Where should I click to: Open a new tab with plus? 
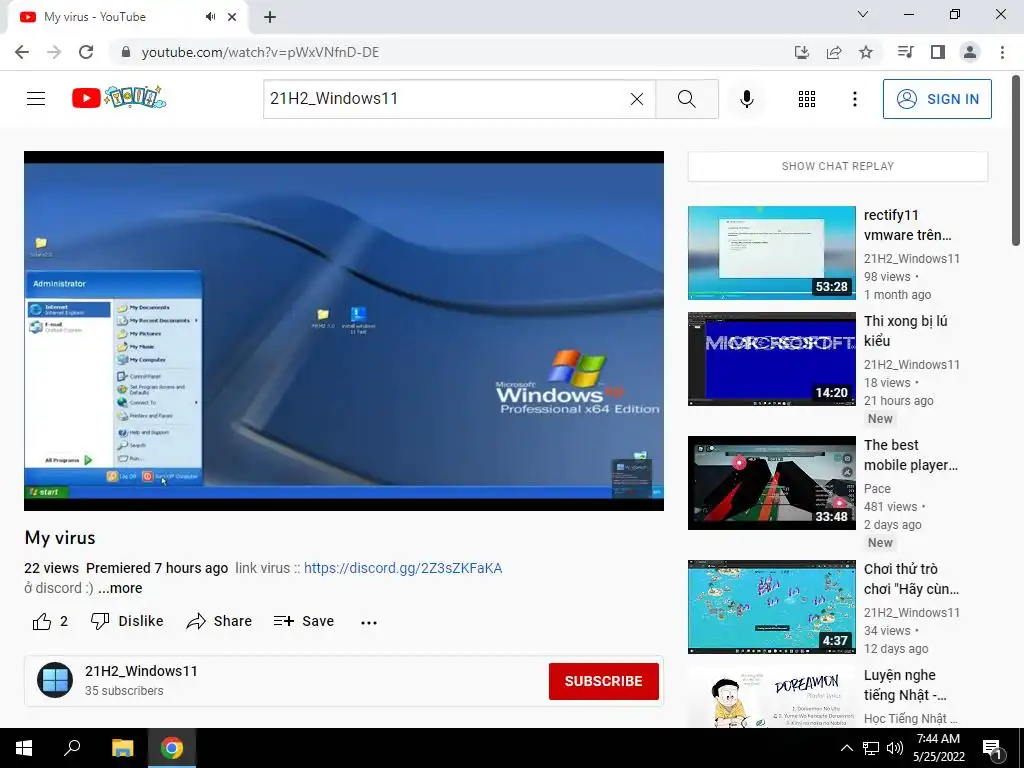click(270, 18)
